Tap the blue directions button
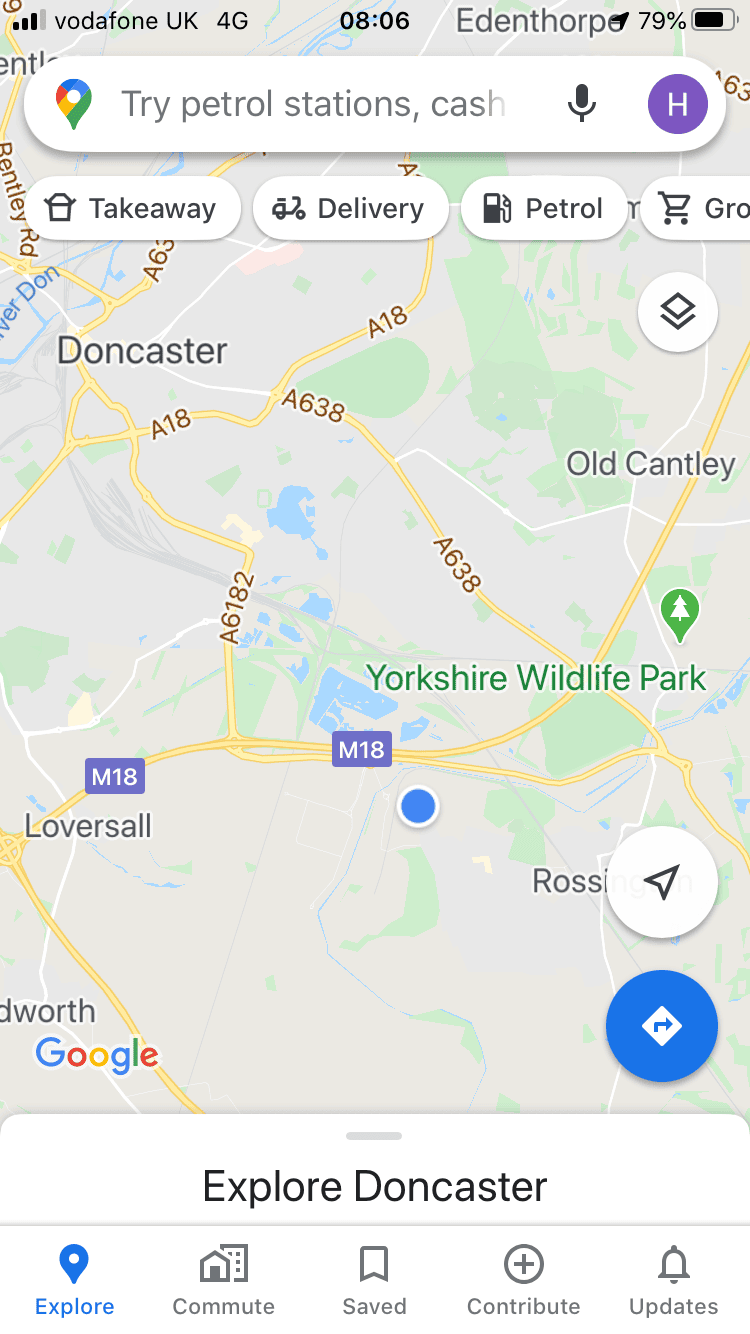 click(x=662, y=1026)
